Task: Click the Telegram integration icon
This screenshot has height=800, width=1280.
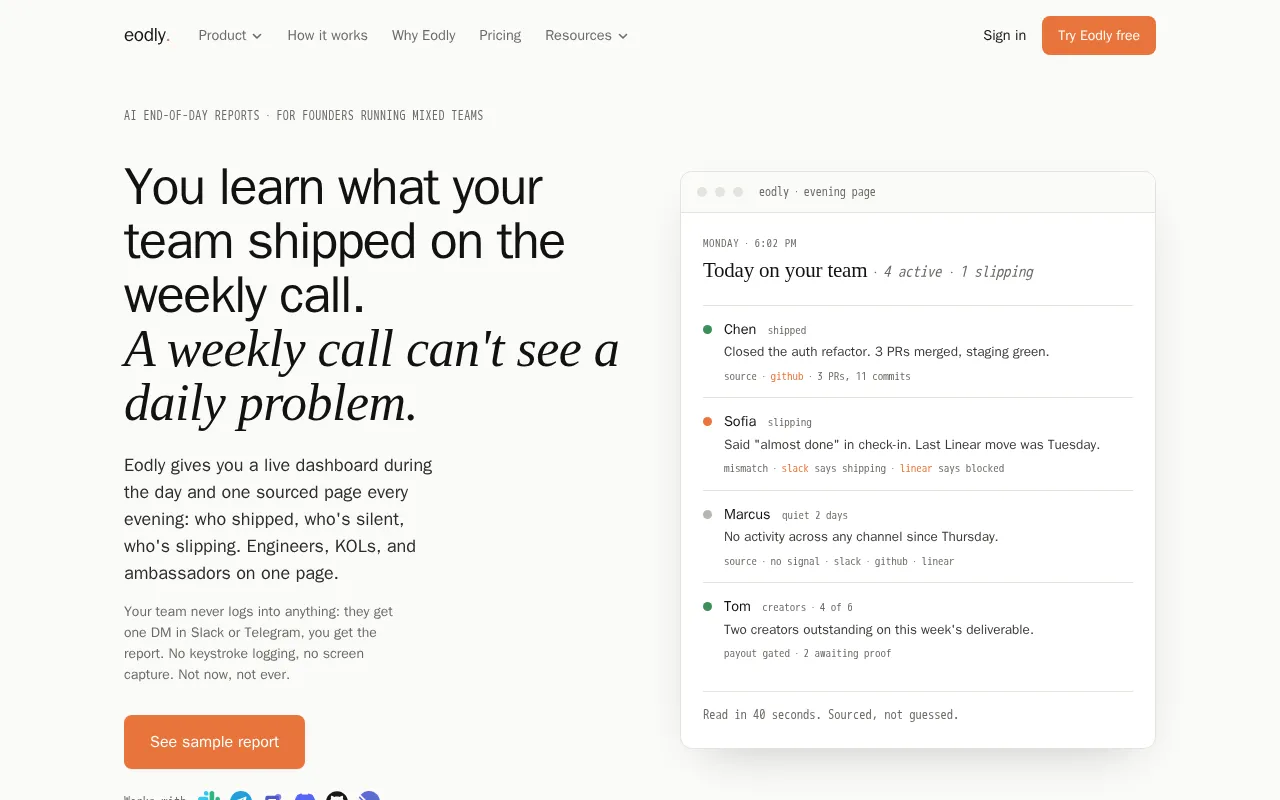Action: (241, 796)
